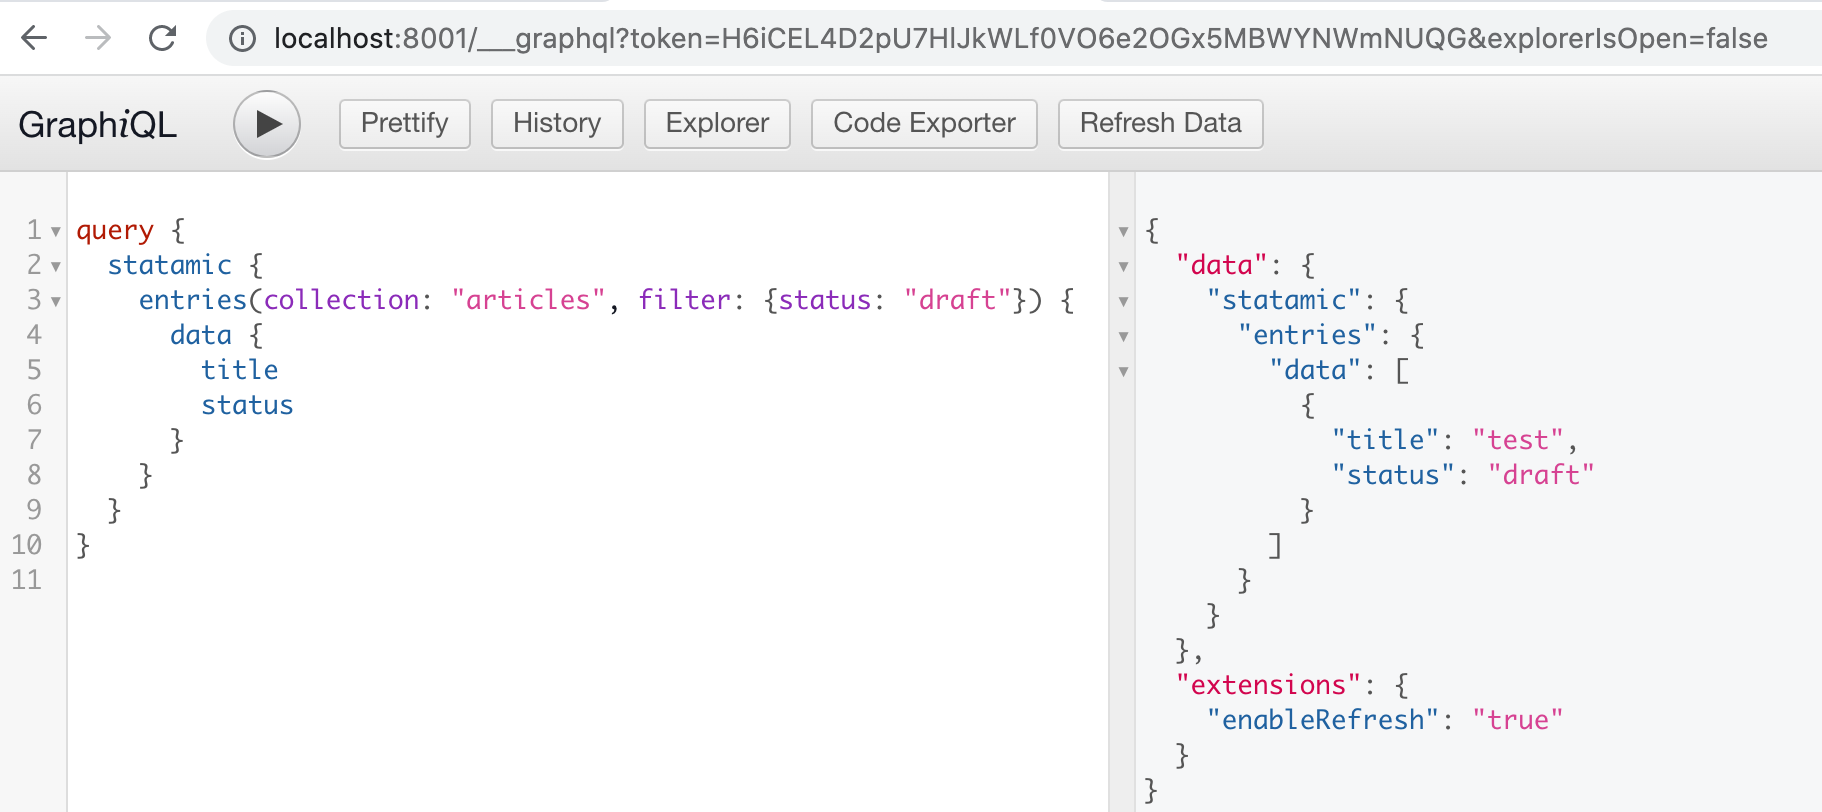Collapse the "data" object in results

[x=1123, y=267]
